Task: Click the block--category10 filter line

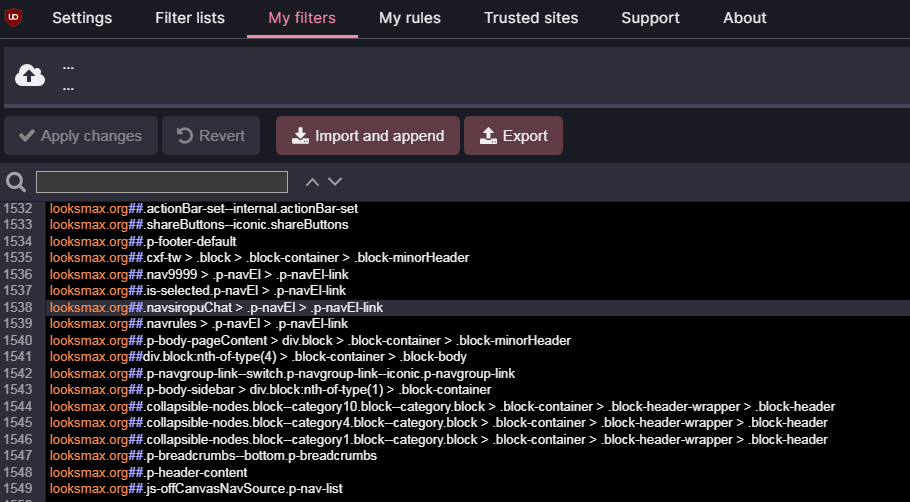Action: tap(442, 407)
